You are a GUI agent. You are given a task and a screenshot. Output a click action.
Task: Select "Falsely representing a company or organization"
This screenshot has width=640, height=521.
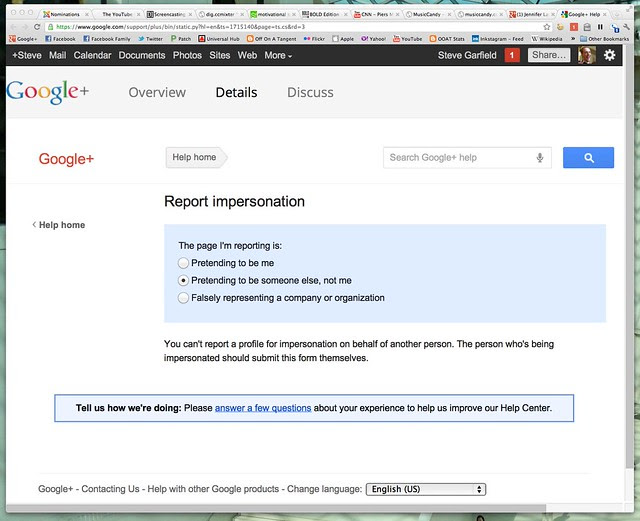[183, 298]
